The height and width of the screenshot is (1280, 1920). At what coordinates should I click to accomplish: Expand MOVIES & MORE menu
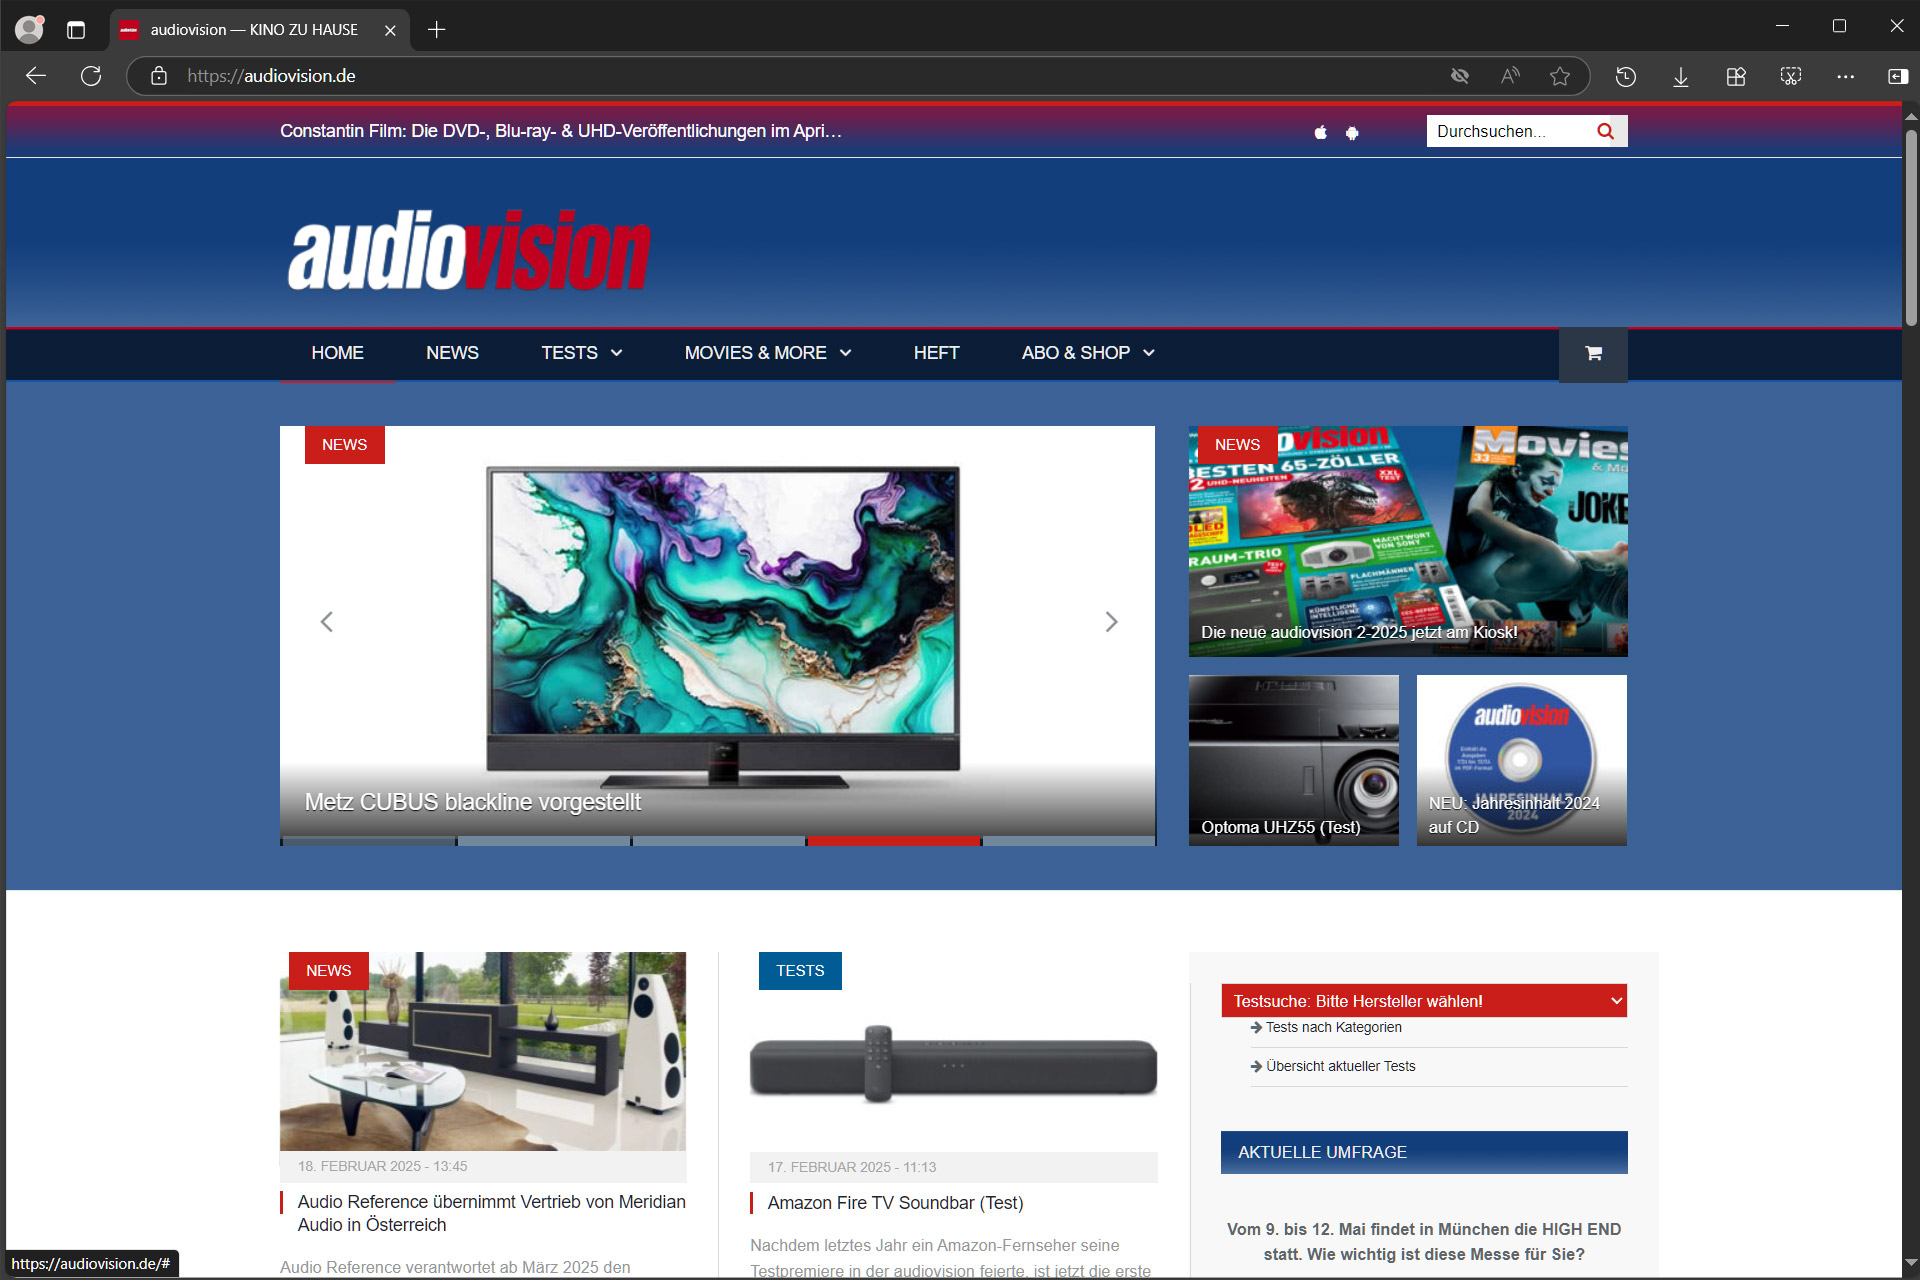(767, 353)
